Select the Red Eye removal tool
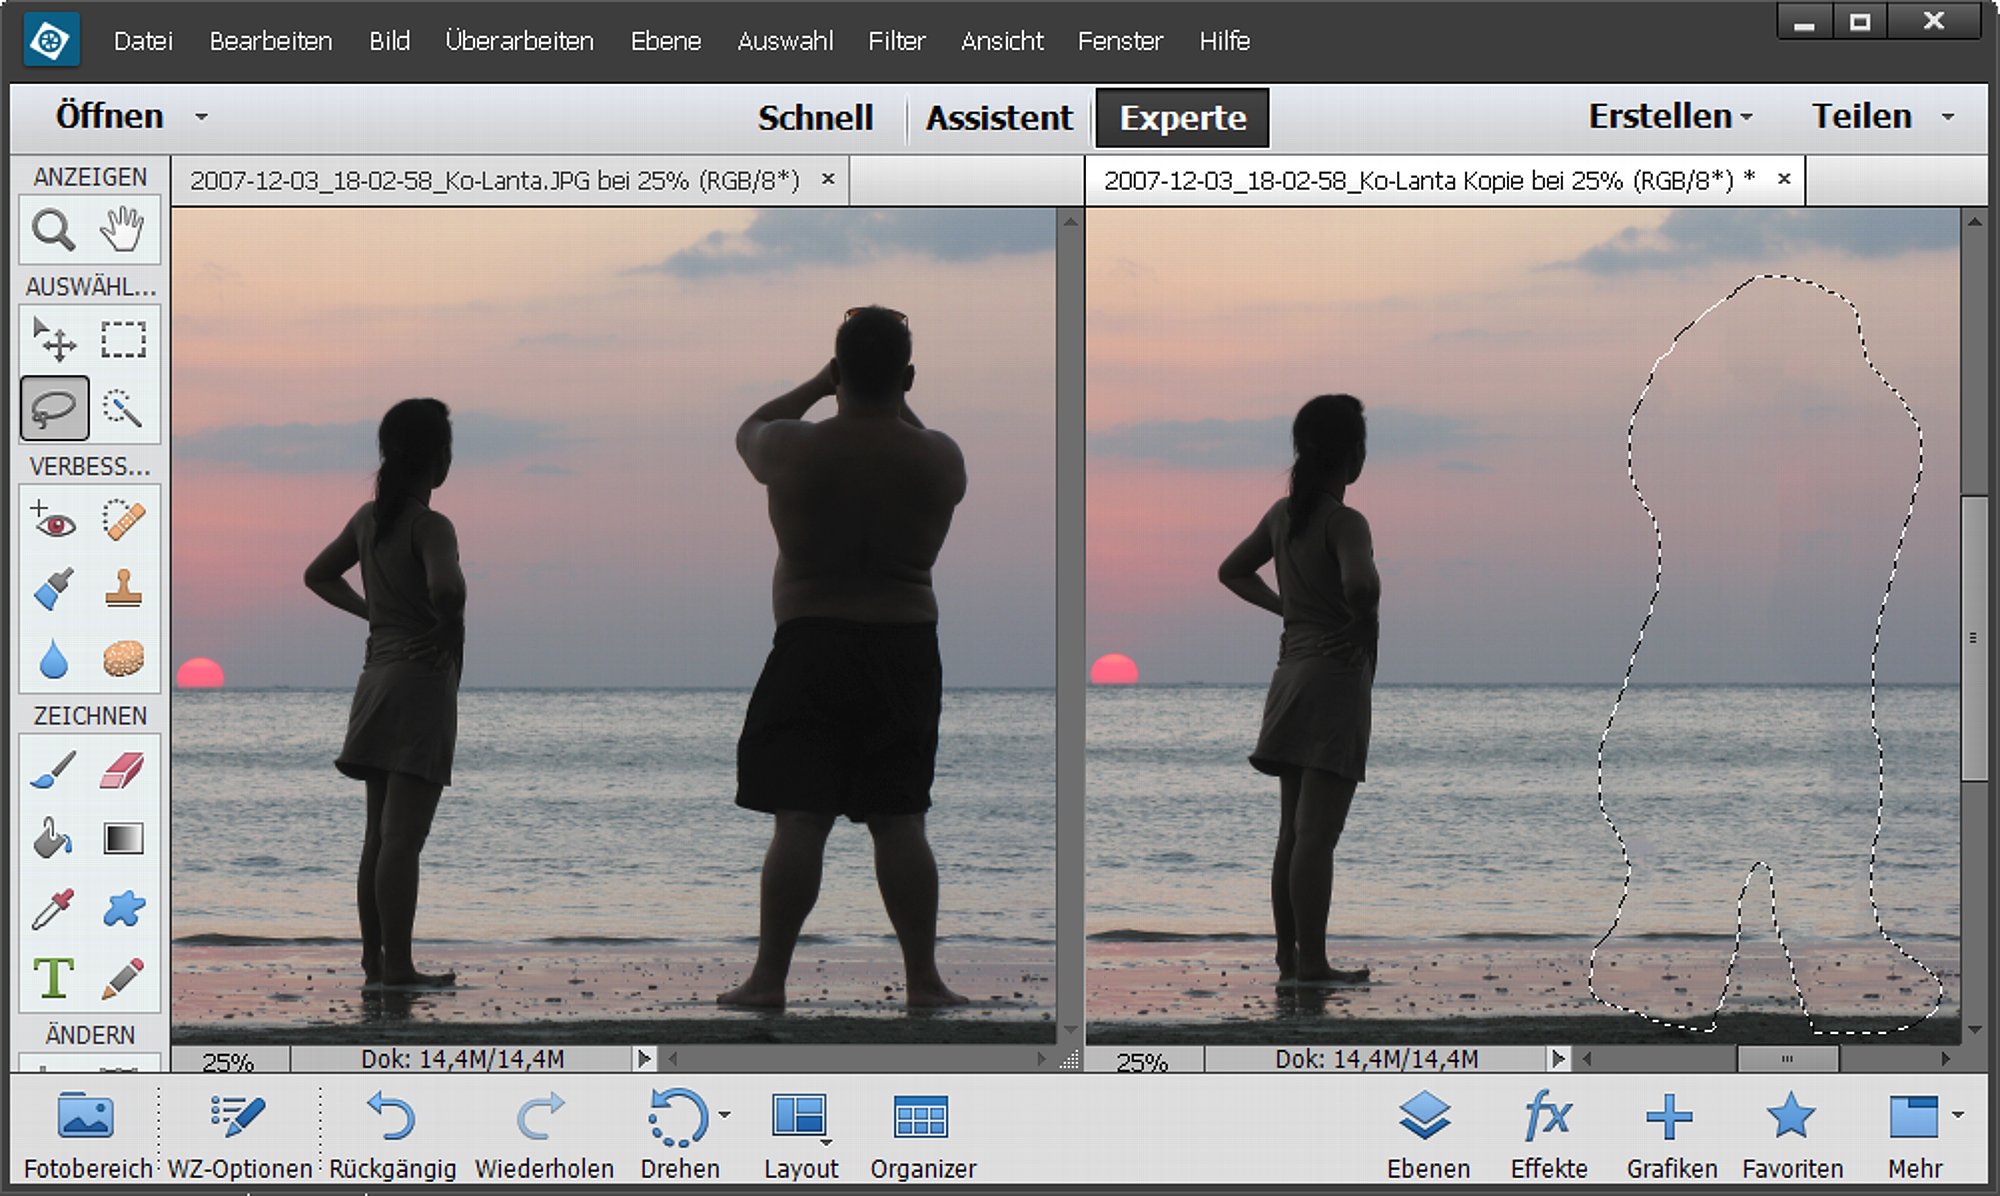Viewport: 2000px width, 1196px height. tap(53, 520)
